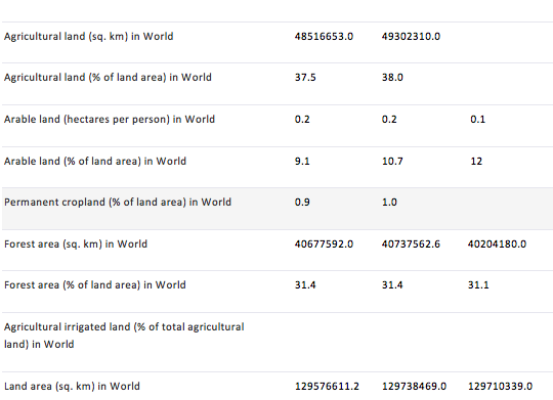553x400 pixels.
Task: Click the forest percentage value 31.1
Action: click(x=478, y=285)
